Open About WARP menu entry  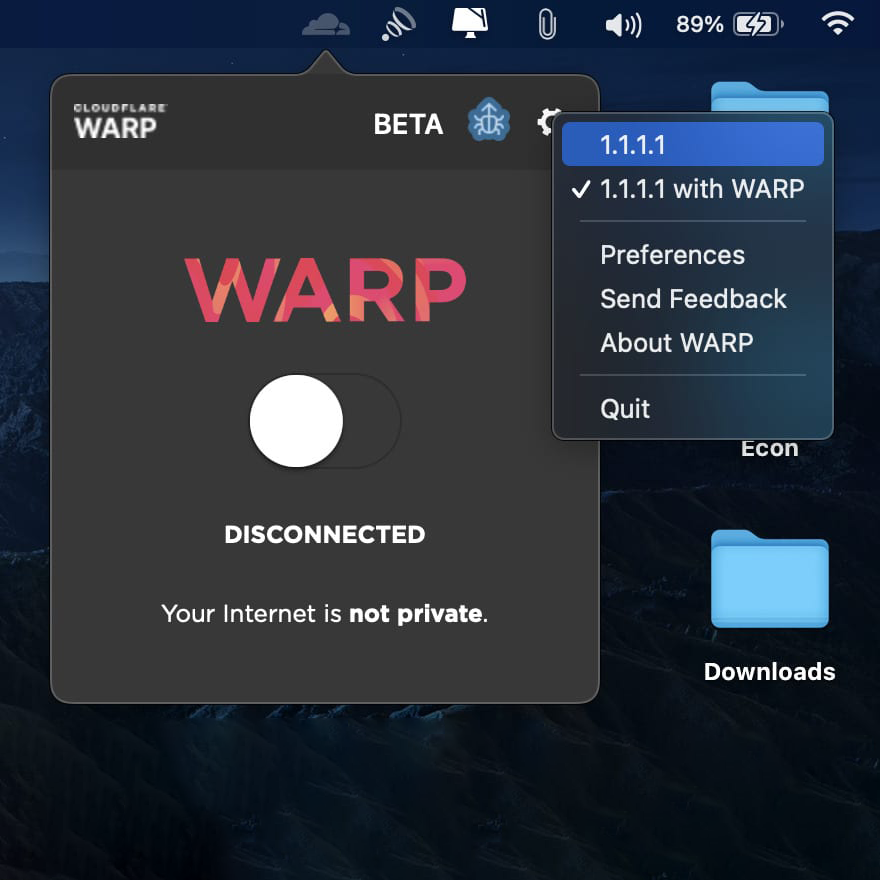pos(693,342)
